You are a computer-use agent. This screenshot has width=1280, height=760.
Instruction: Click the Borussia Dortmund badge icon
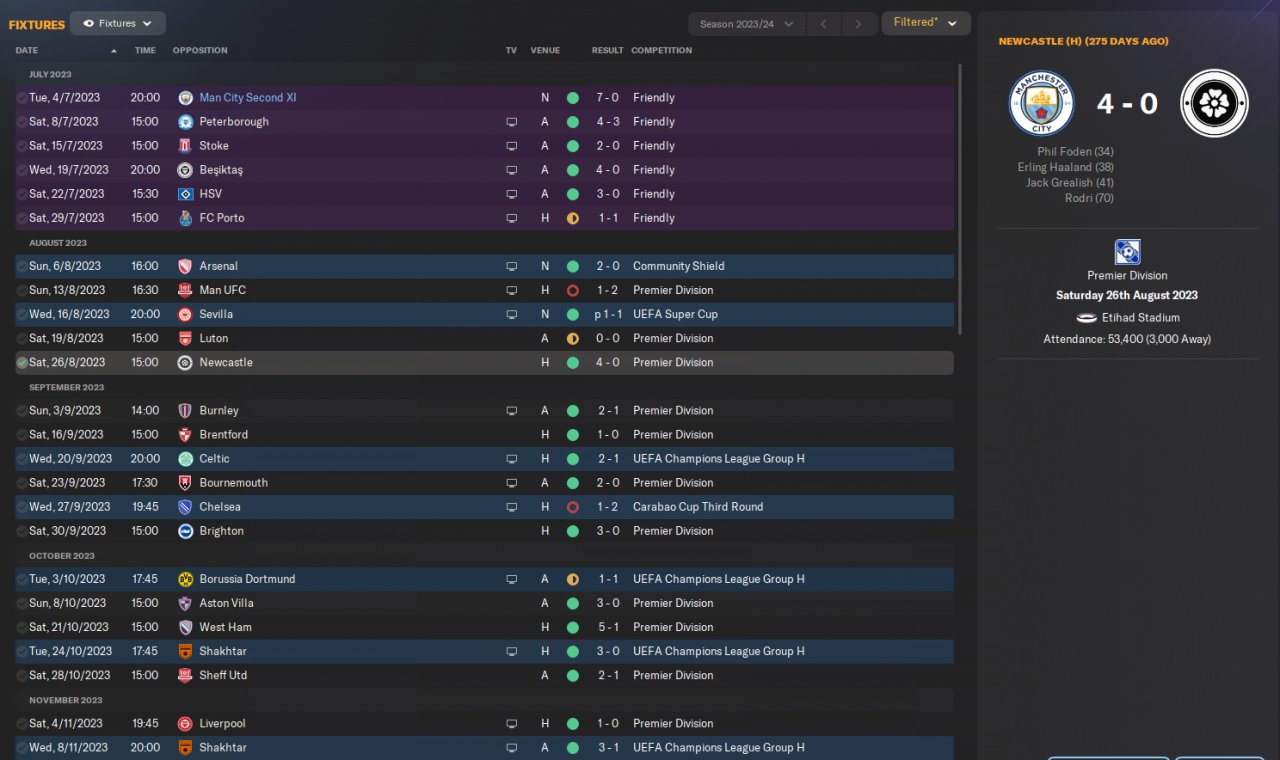click(185, 579)
